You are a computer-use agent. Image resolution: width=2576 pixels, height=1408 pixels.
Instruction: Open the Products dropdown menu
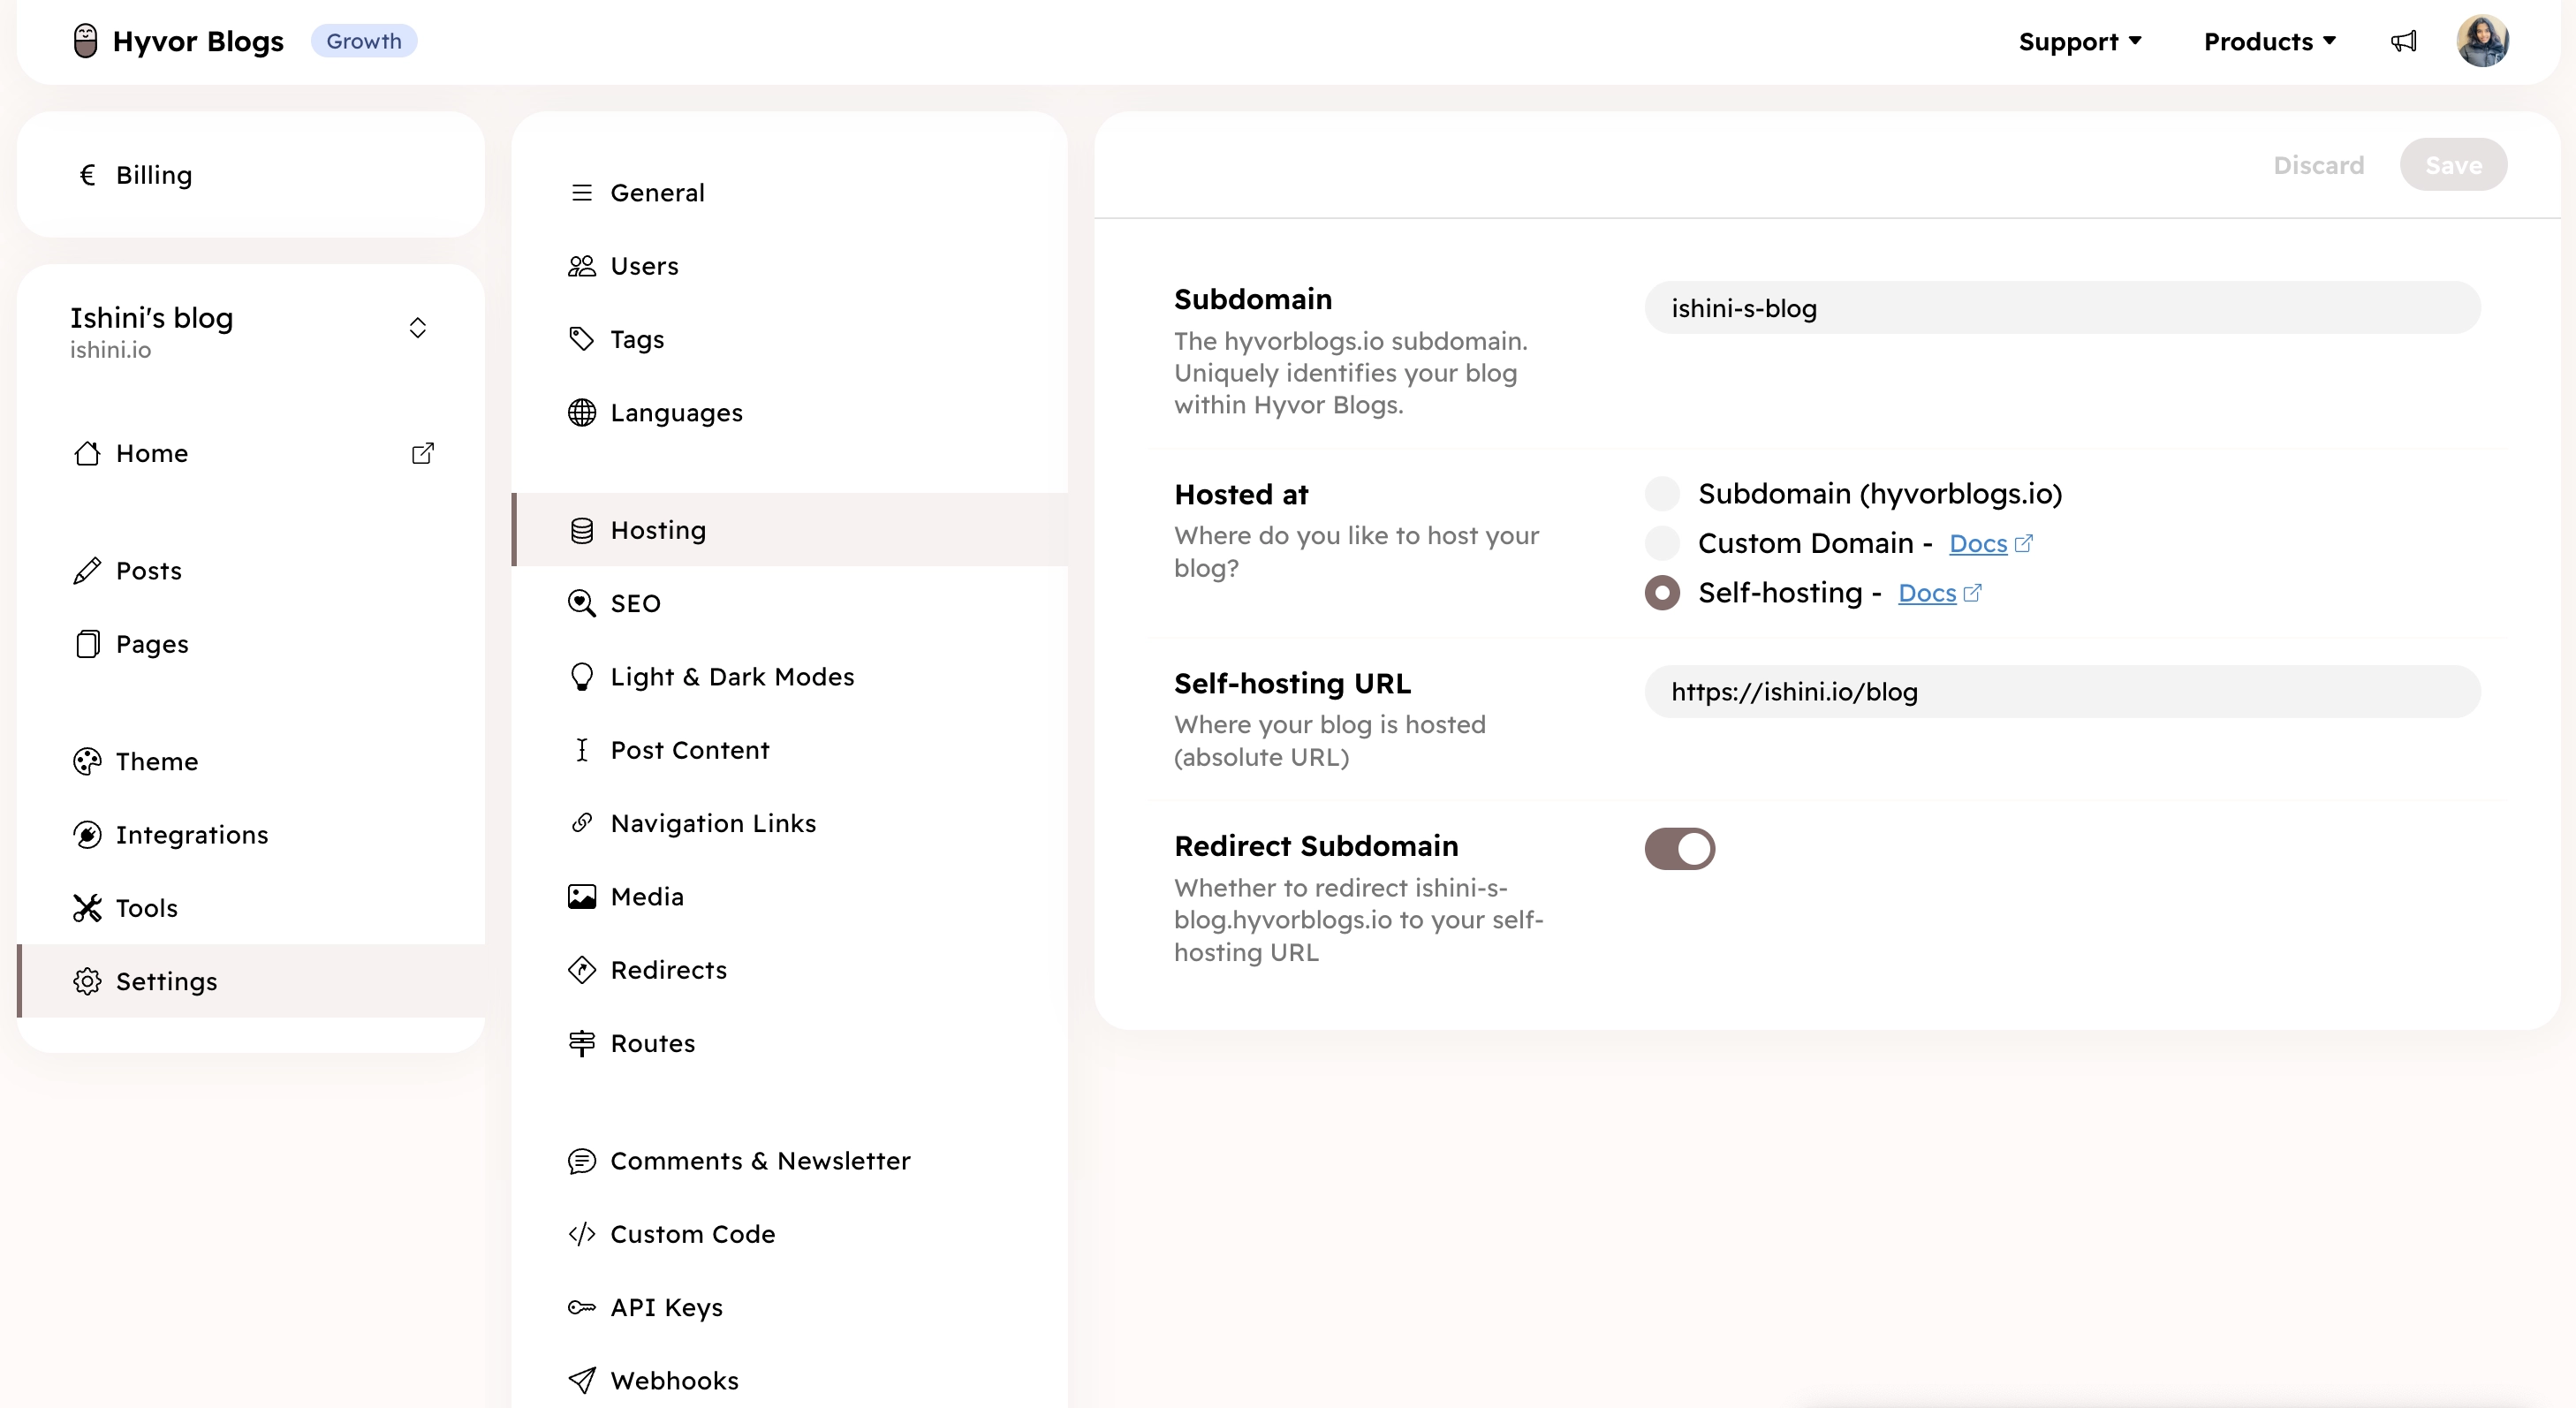pos(2270,41)
